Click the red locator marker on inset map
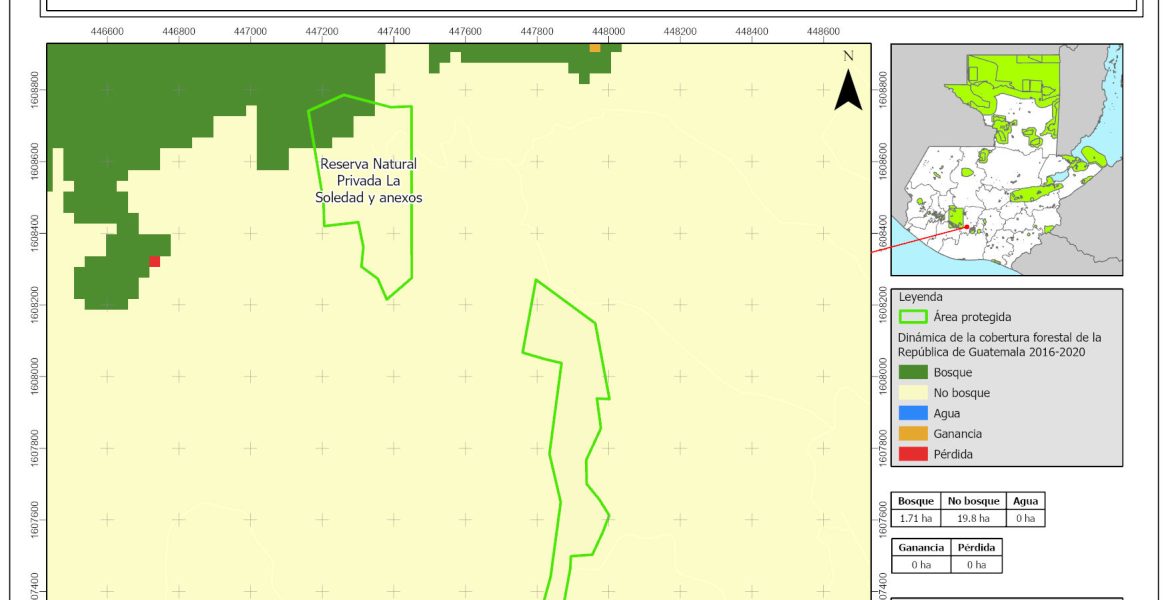Viewport: 1170px width, 600px height. coord(967,229)
